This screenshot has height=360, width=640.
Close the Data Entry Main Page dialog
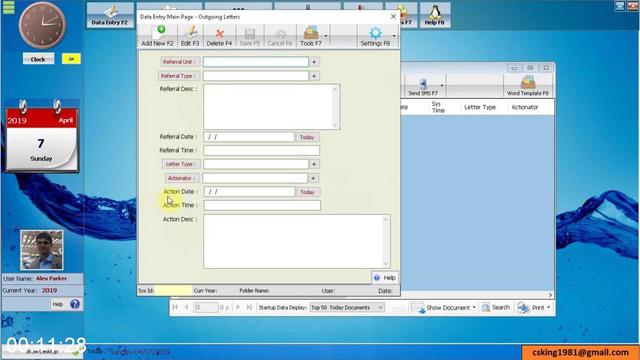pyautogui.click(x=393, y=17)
